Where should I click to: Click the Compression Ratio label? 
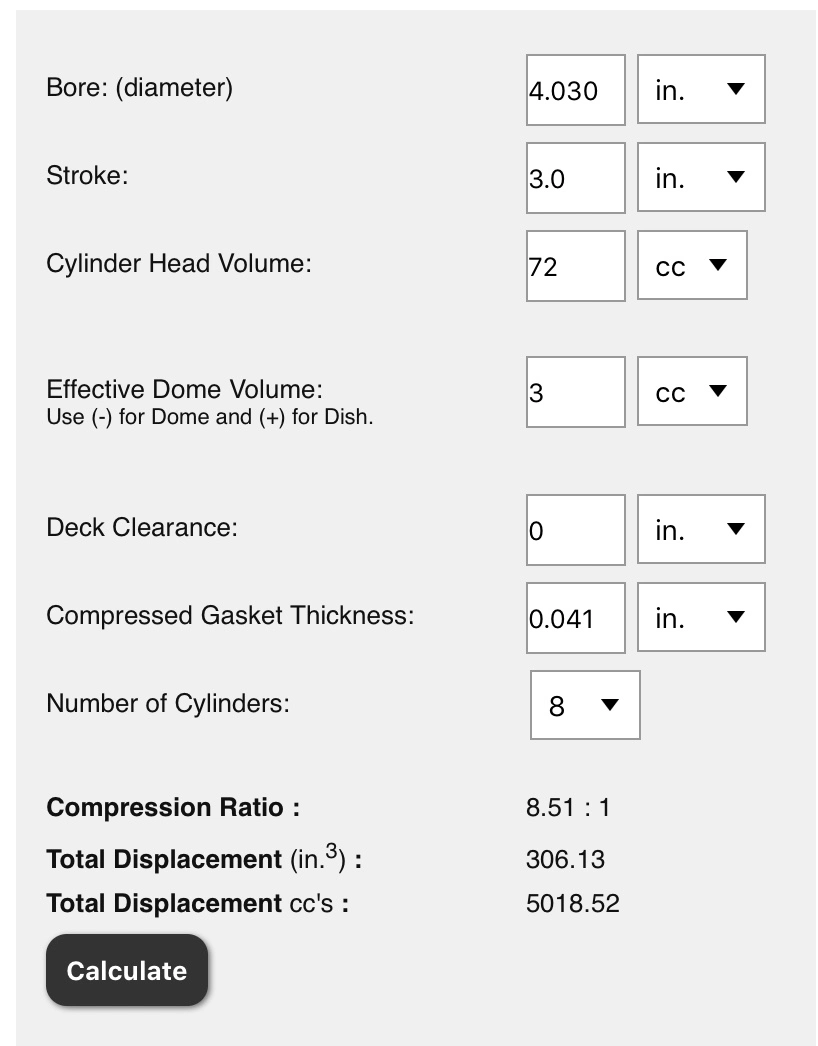(x=173, y=808)
